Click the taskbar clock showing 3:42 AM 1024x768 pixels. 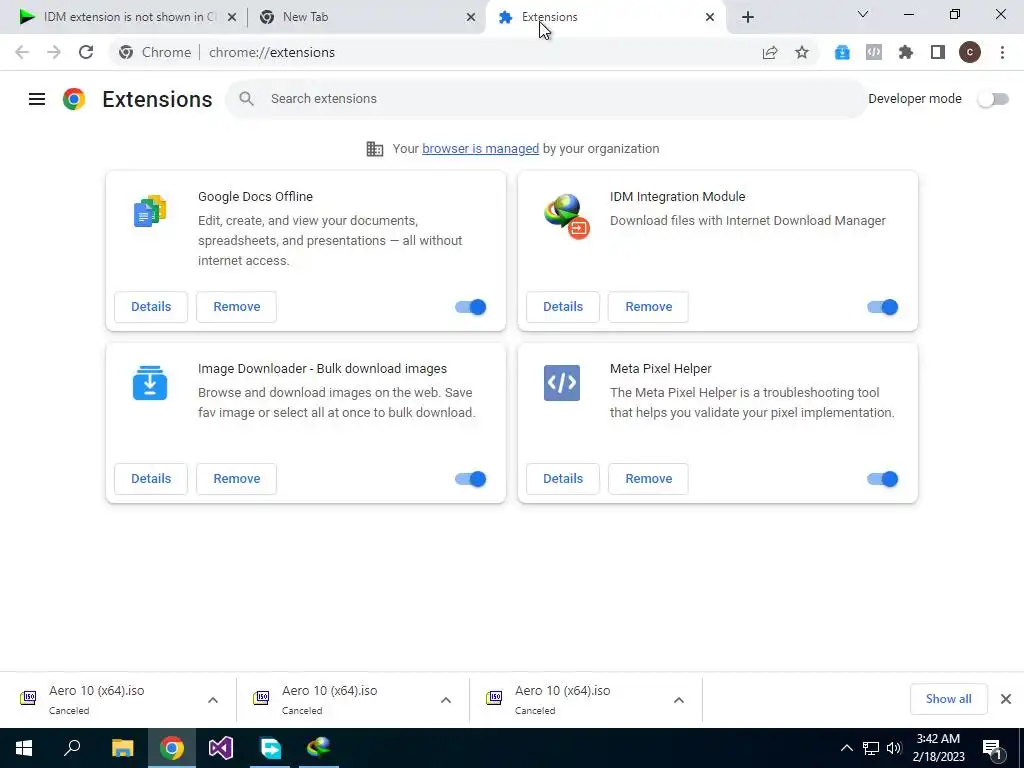pos(938,748)
